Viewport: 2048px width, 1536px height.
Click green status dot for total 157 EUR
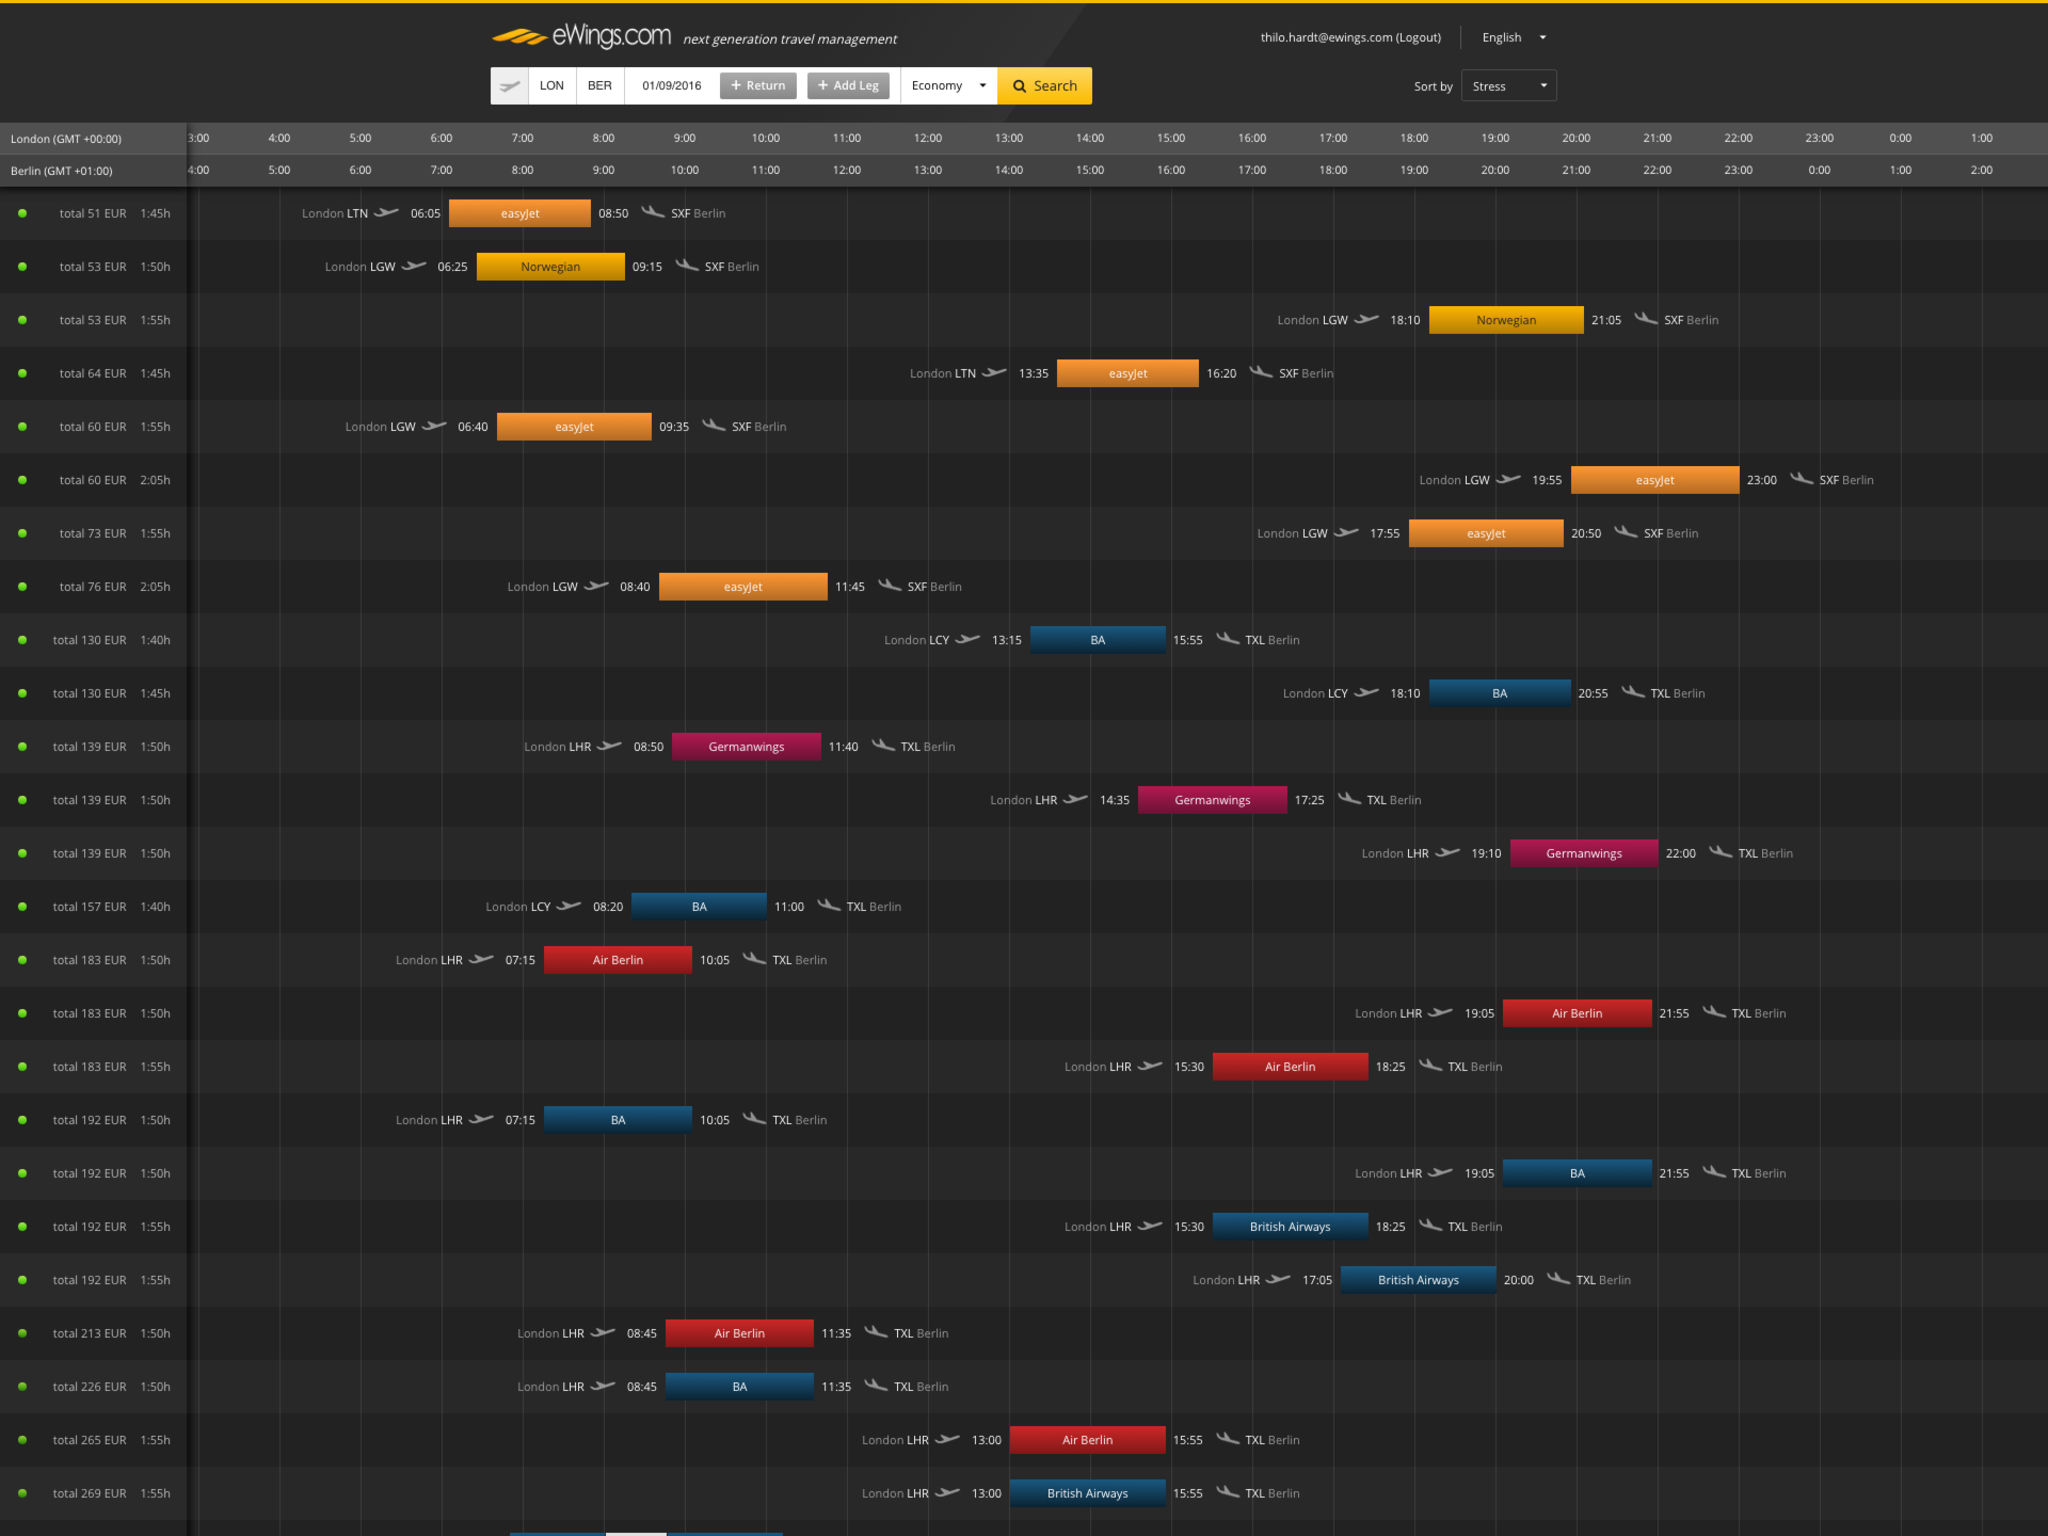[x=22, y=907]
